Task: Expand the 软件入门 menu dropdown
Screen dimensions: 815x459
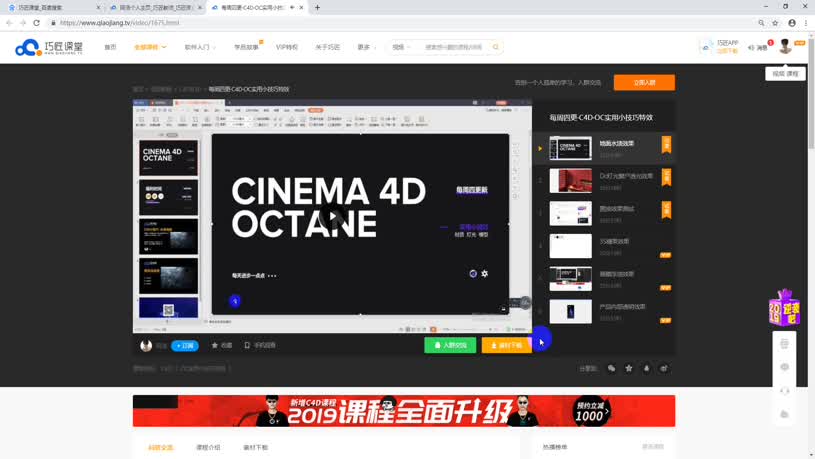Action: (x=200, y=47)
